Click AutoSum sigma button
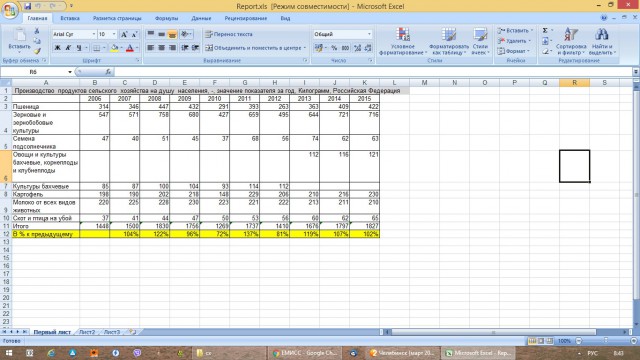The height and width of the screenshot is (360, 640). [545, 31]
